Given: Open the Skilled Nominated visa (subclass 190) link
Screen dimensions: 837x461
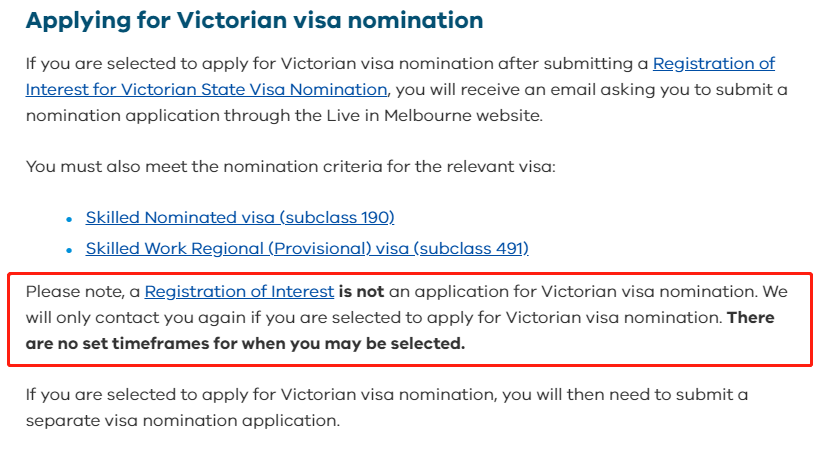Looking at the screenshot, I should coord(240,218).
